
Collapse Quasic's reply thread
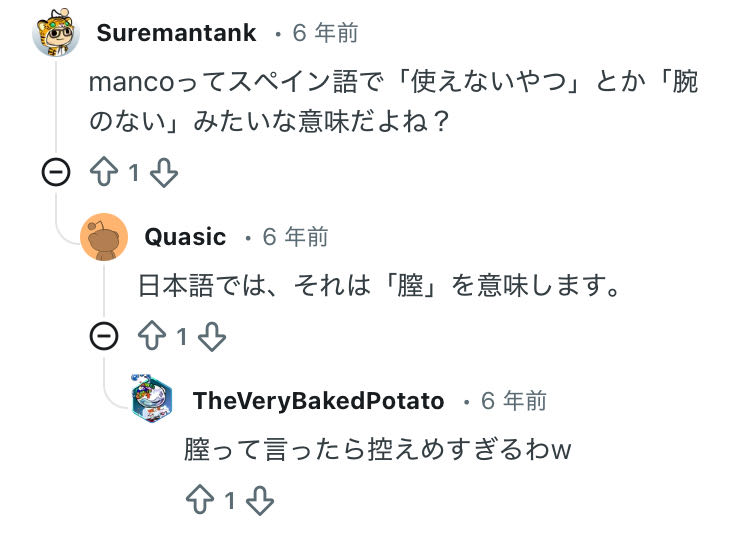point(104,337)
